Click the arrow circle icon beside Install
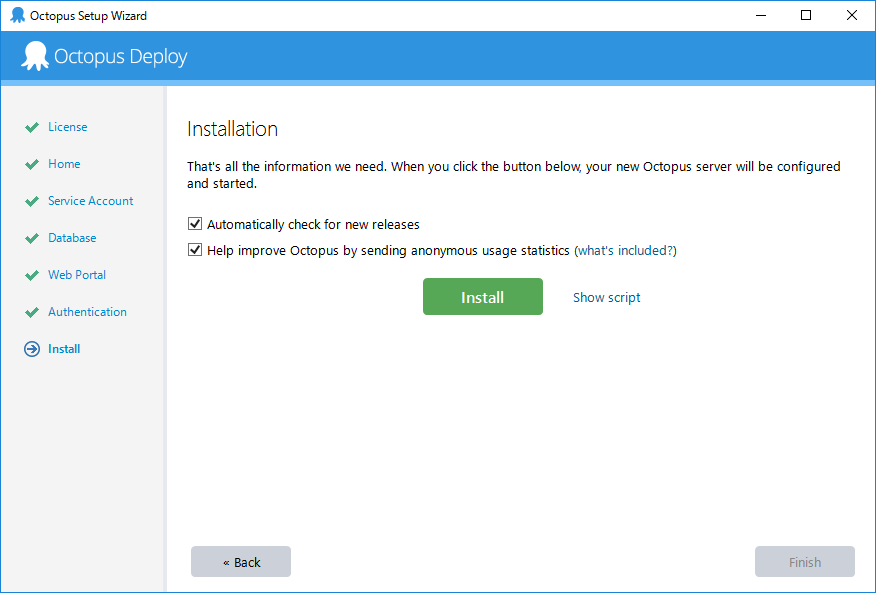 (x=32, y=349)
